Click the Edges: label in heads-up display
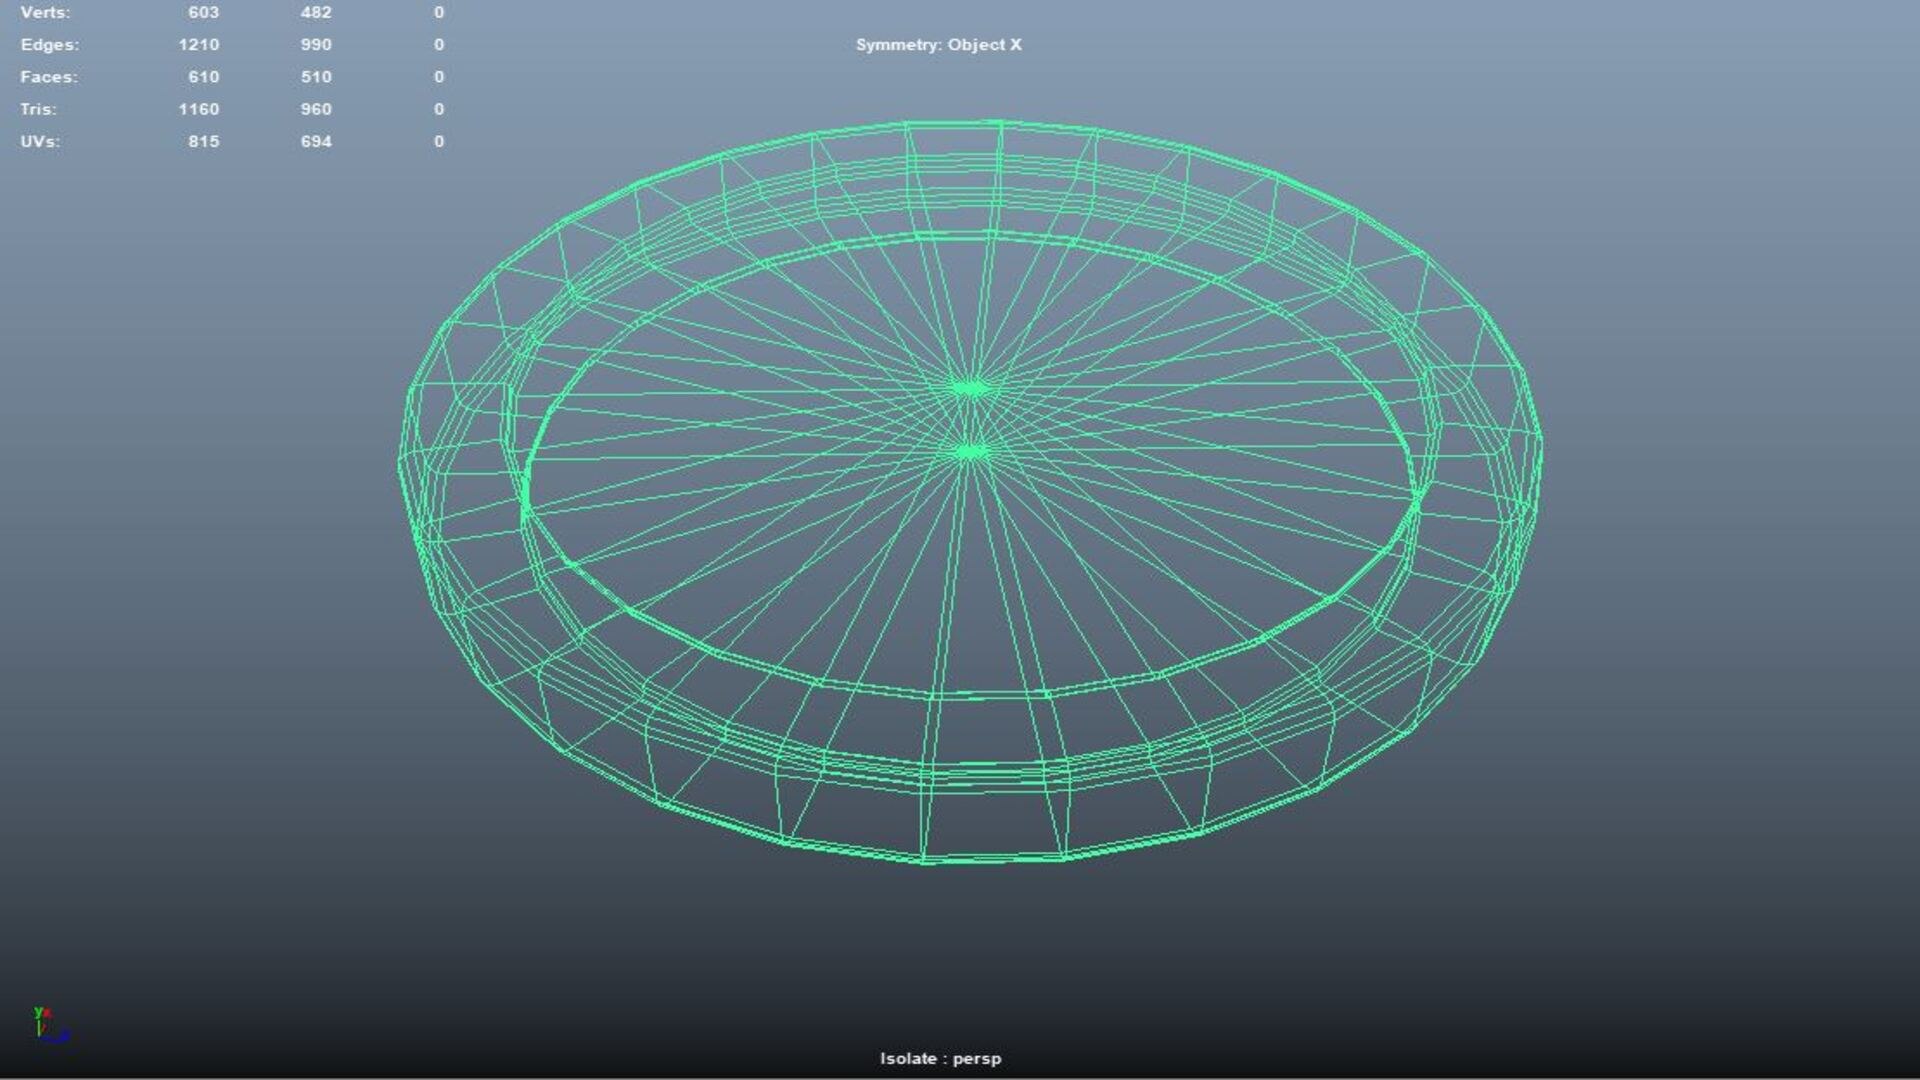 click(x=49, y=44)
